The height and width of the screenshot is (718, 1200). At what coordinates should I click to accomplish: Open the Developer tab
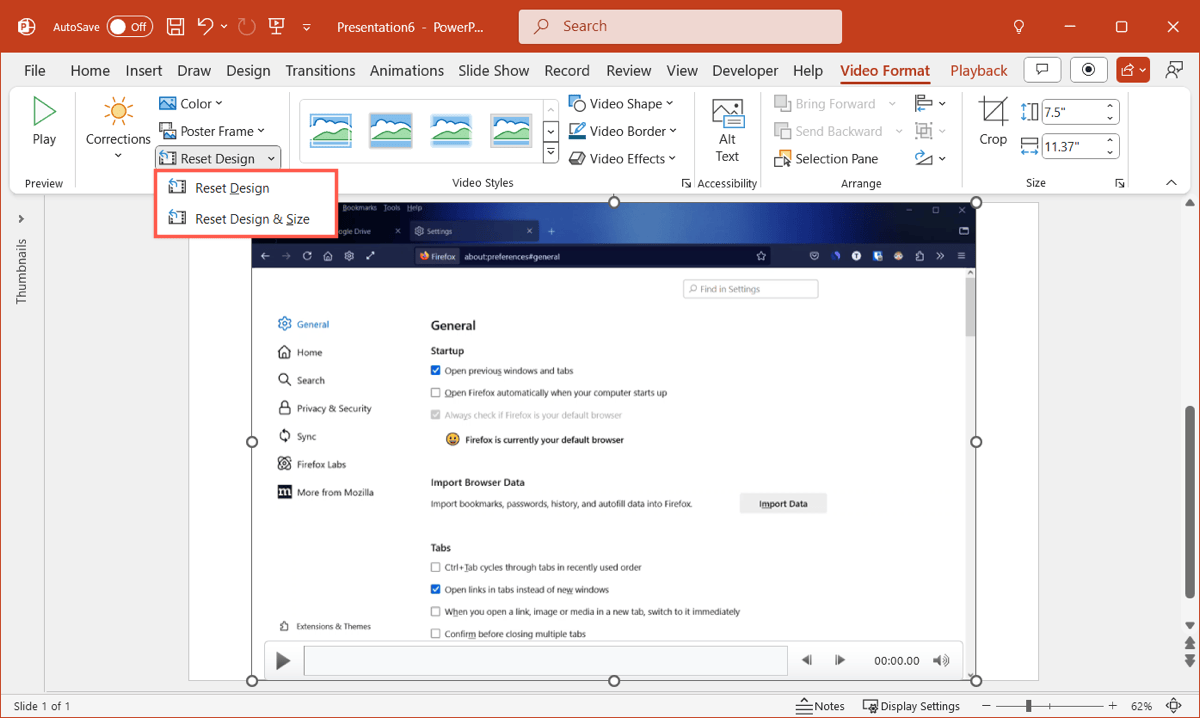coord(745,70)
